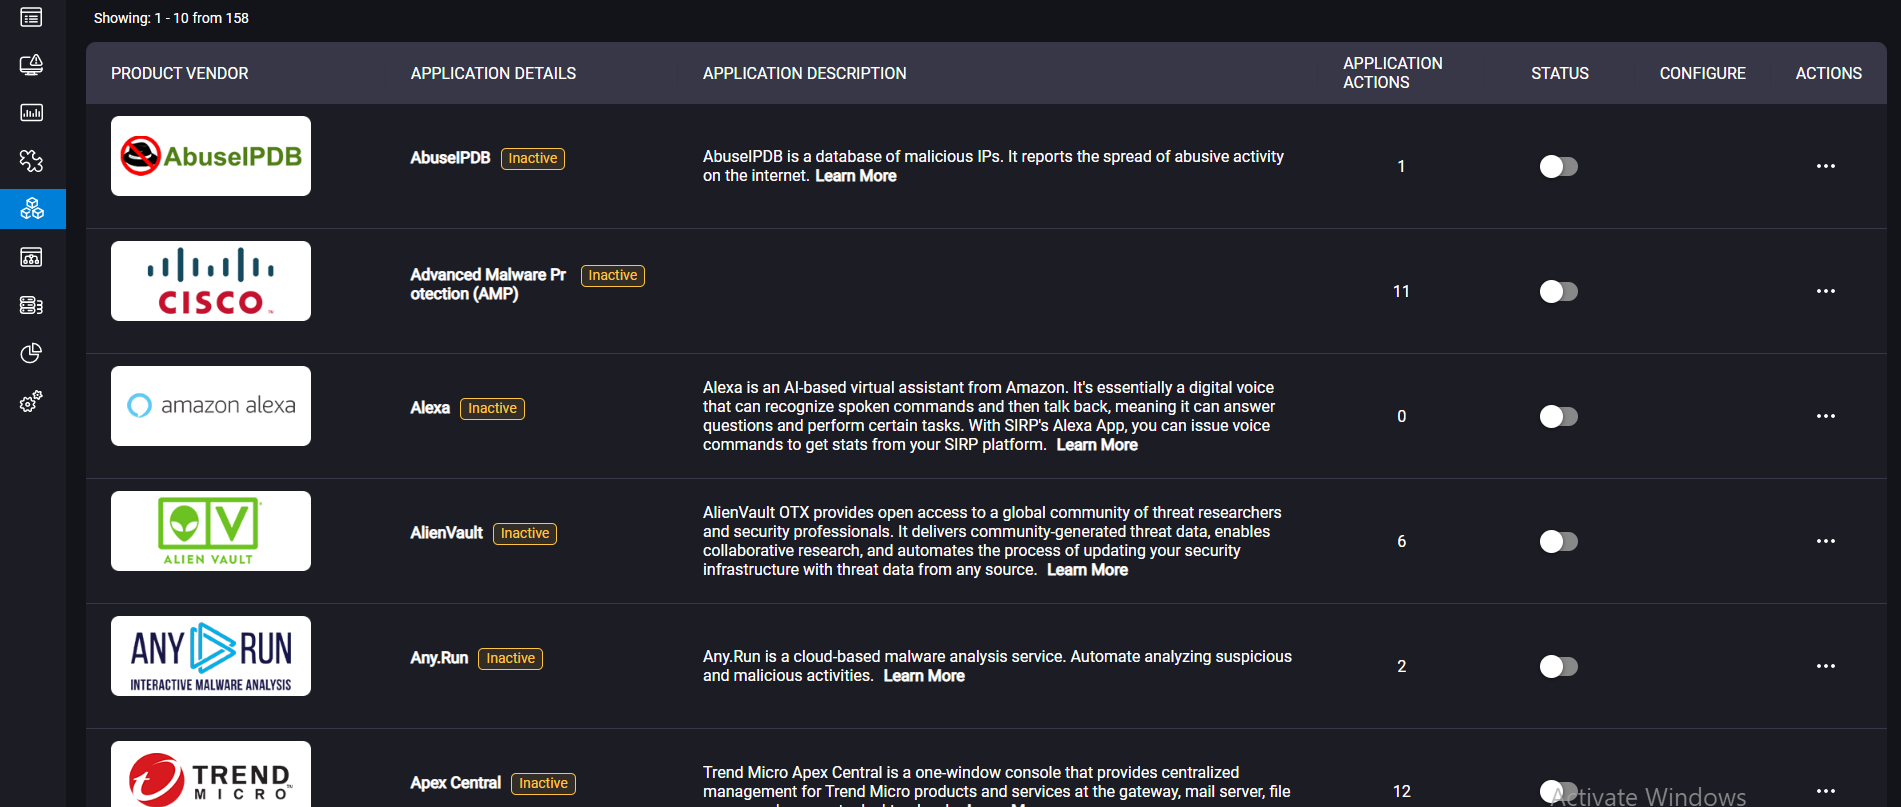Click the Product Vendor column header
The width and height of the screenshot is (1901, 807).
pyautogui.click(x=180, y=73)
